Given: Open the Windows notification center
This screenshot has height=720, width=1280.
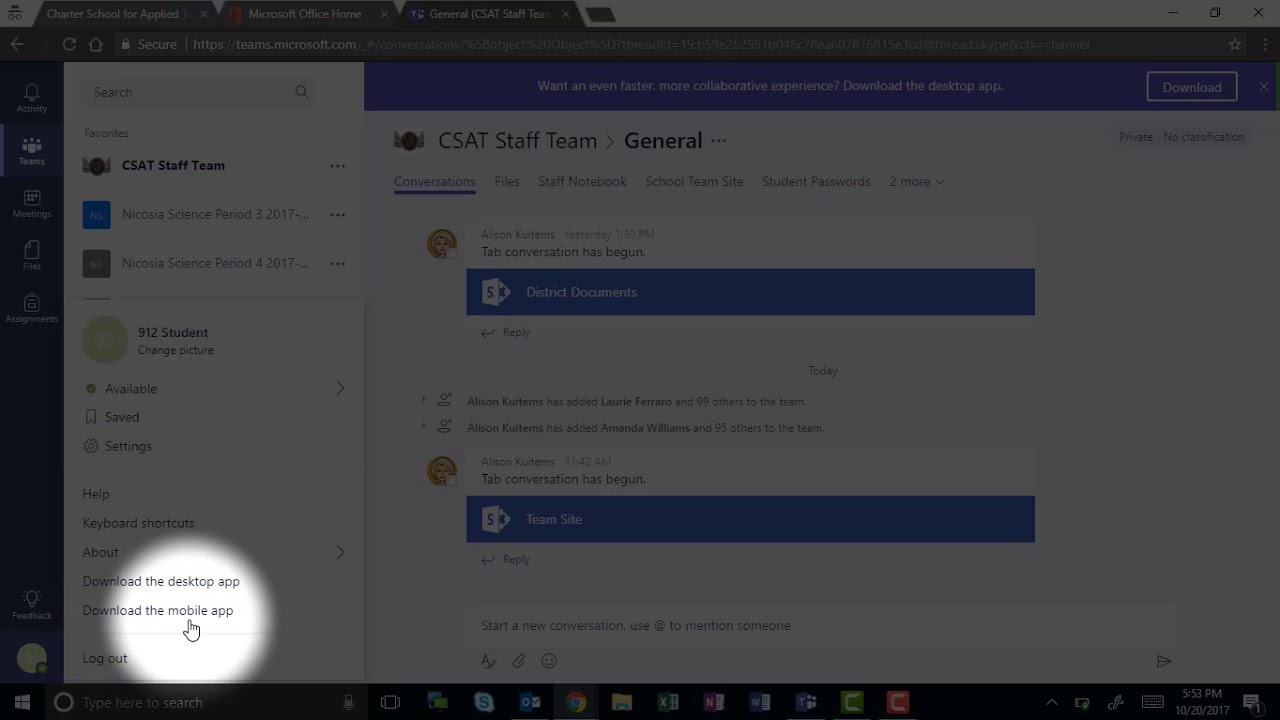Looking at the screenshot, I should click(x=1251, y=702).
